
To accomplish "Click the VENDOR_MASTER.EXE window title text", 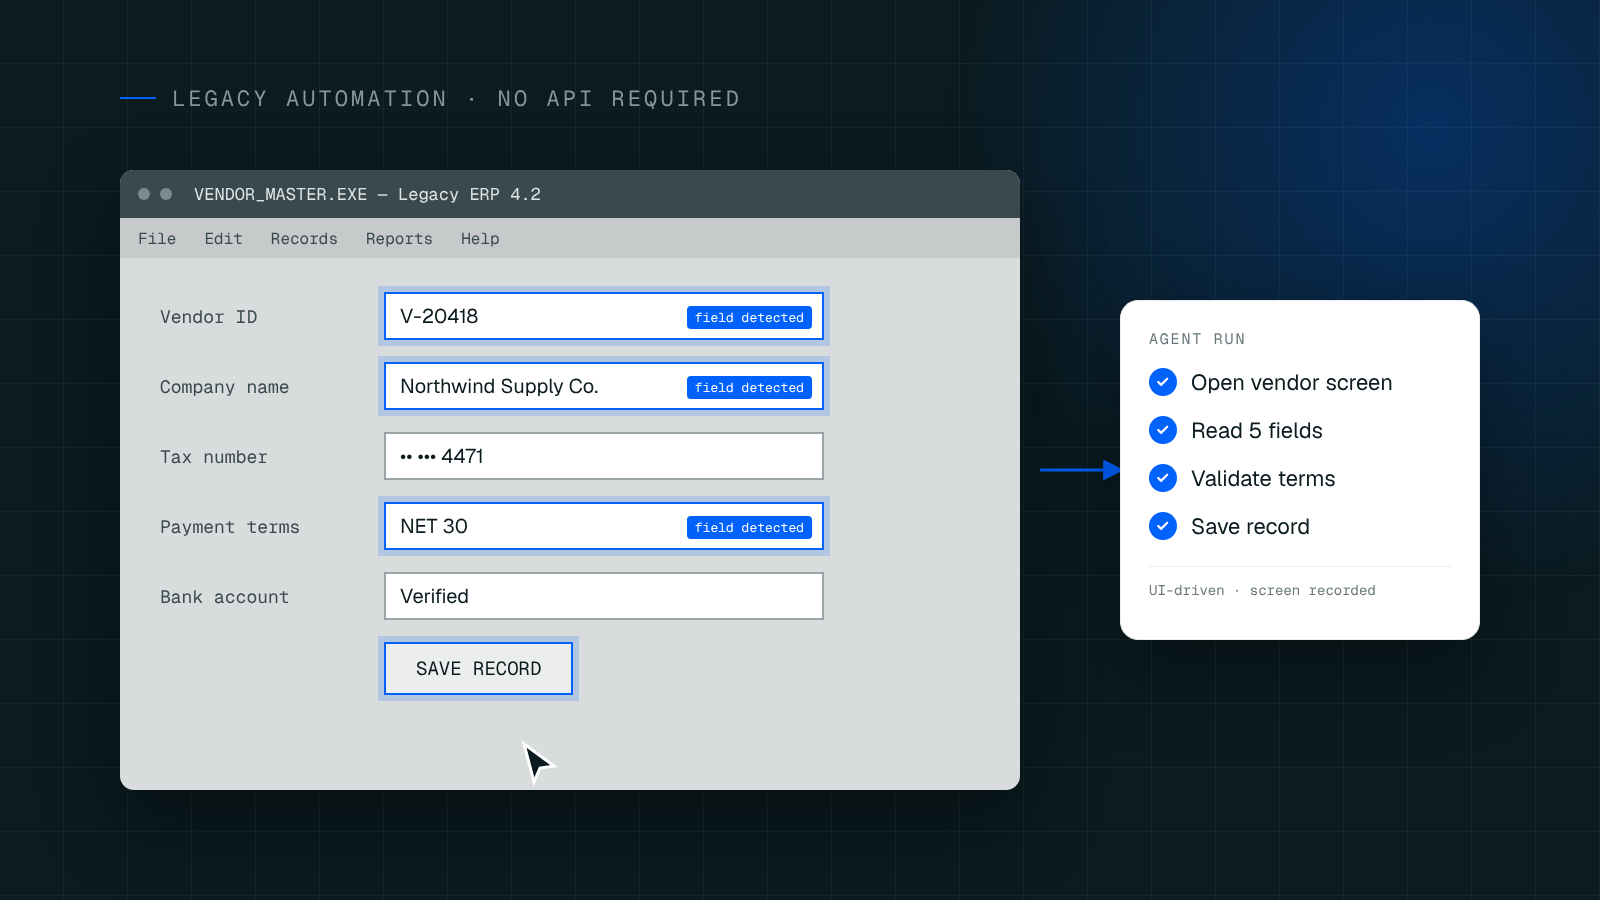I will (x=367, y=194).
